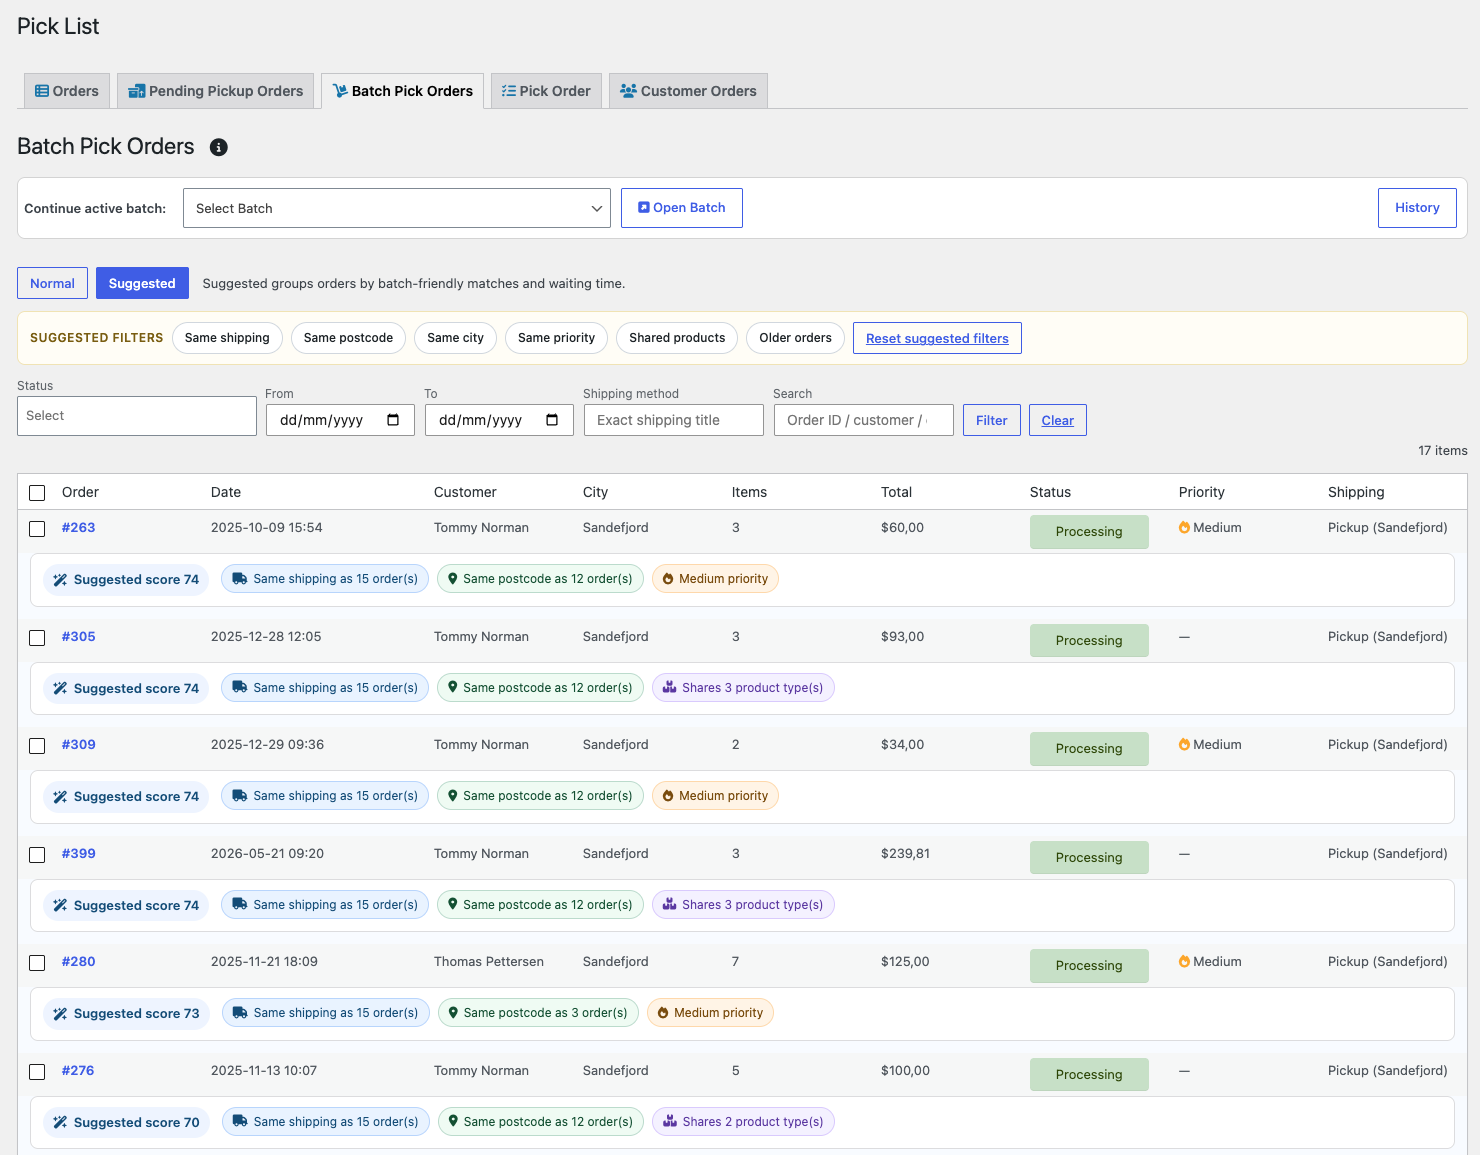The width and height of the screenshot is (1480, 1155).
Task: Open order #276 link
Action: click(x=78, y=1070)
